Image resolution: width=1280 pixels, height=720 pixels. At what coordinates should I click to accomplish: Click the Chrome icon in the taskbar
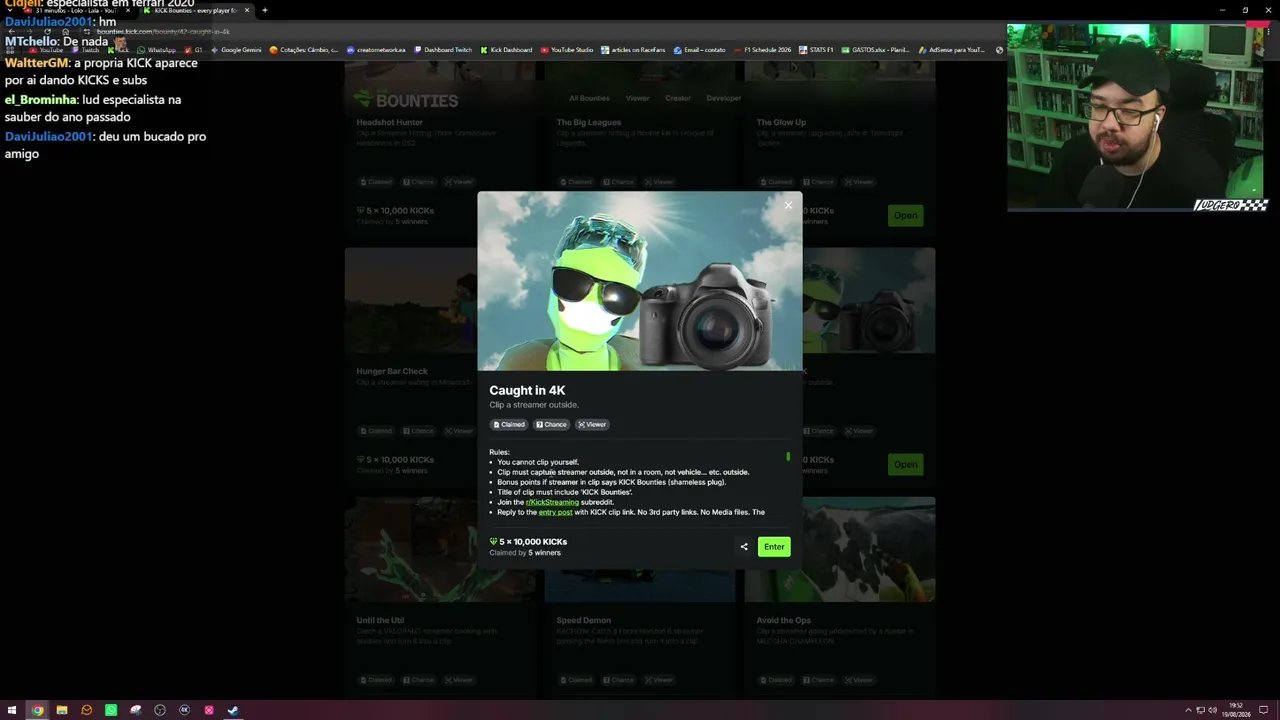[37, 710]
